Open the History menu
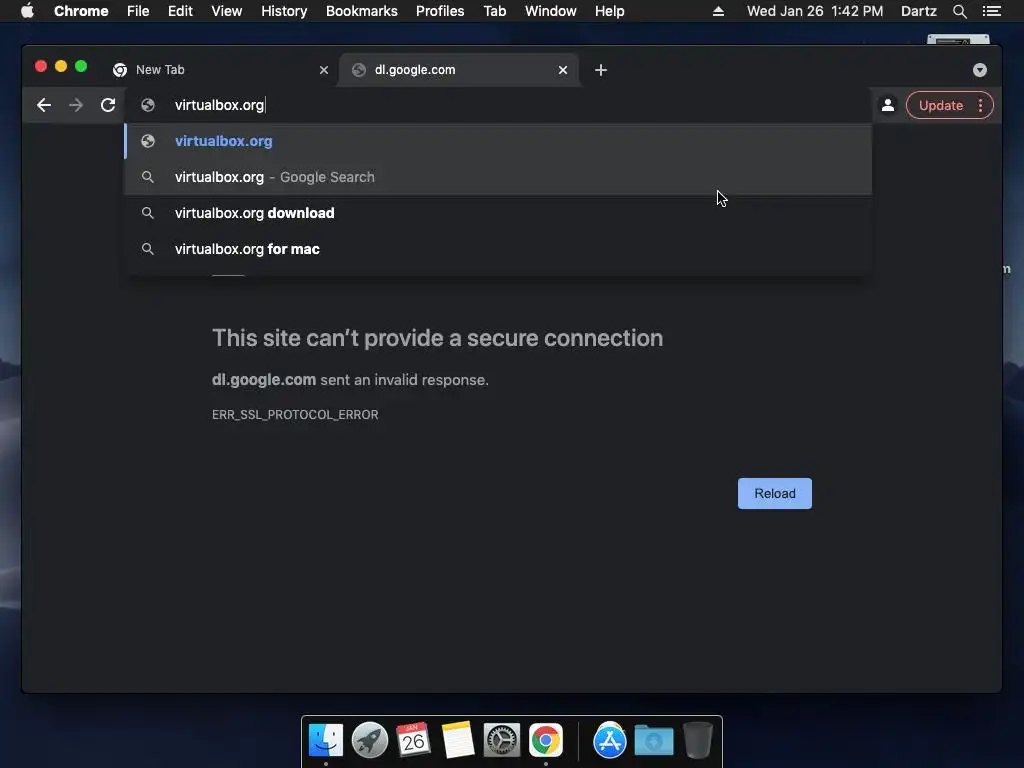 pyautogui.click(x=284, y=11)
